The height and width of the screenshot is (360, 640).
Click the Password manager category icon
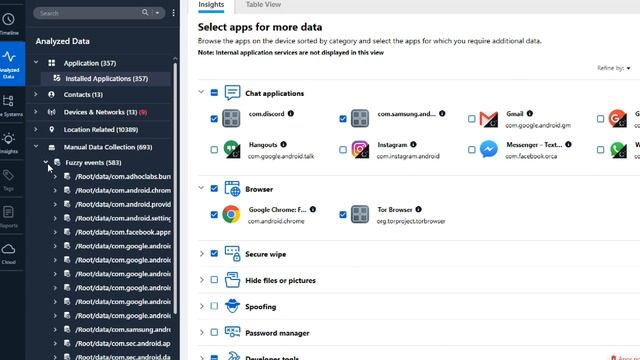[x=232, y=332]
